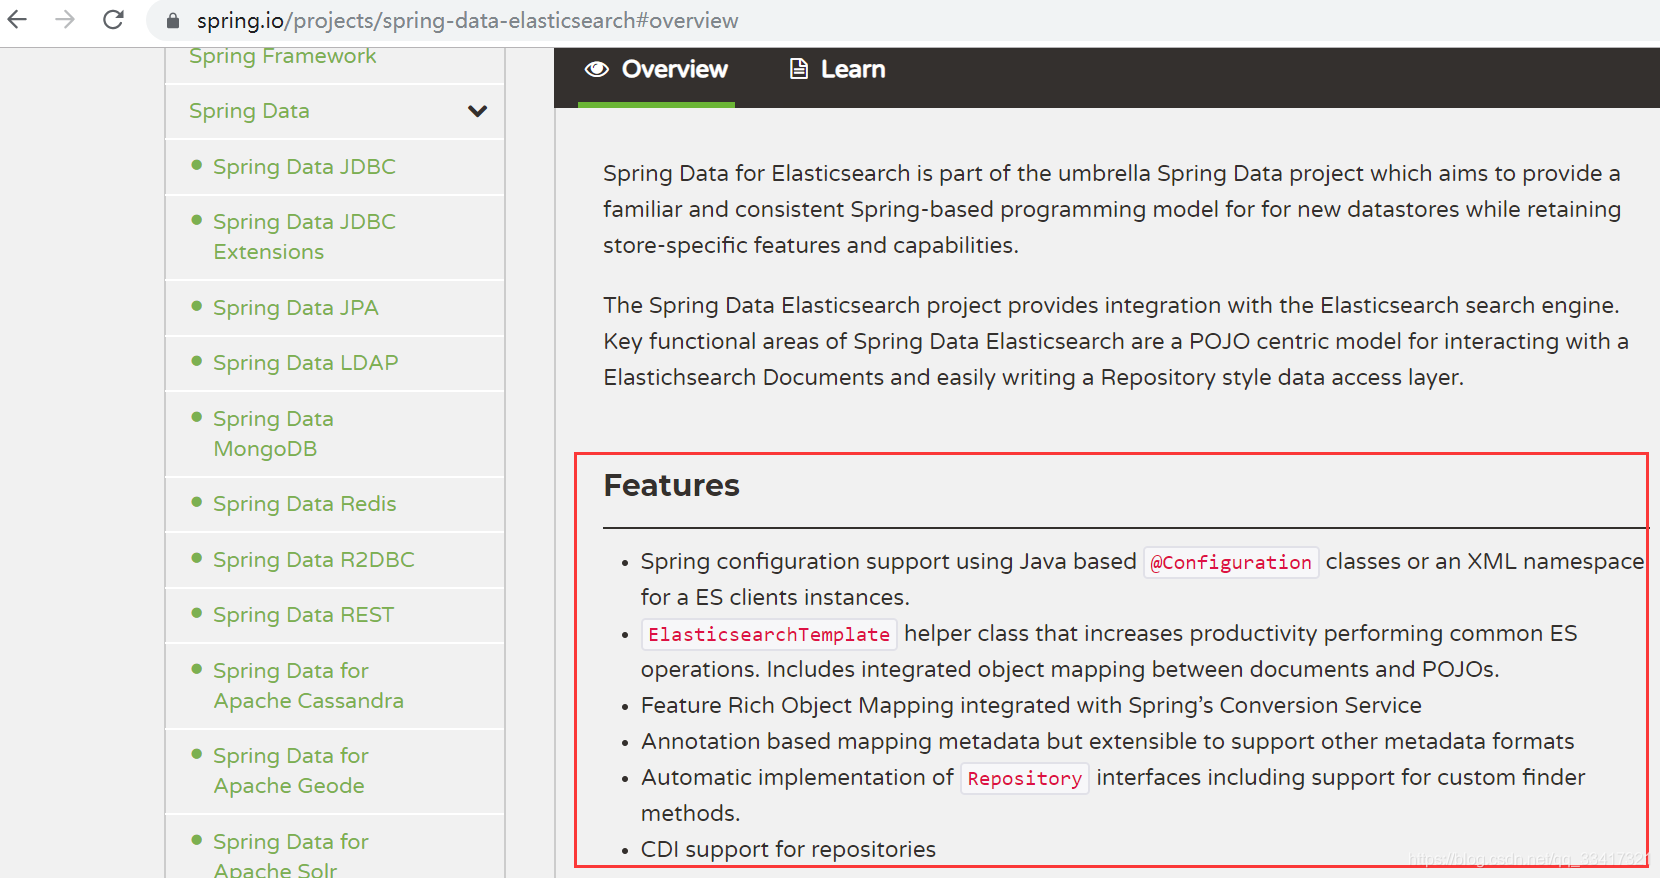Click the document icon beside Learn
Screen dimensions: 1660x878
pos(798,69)
